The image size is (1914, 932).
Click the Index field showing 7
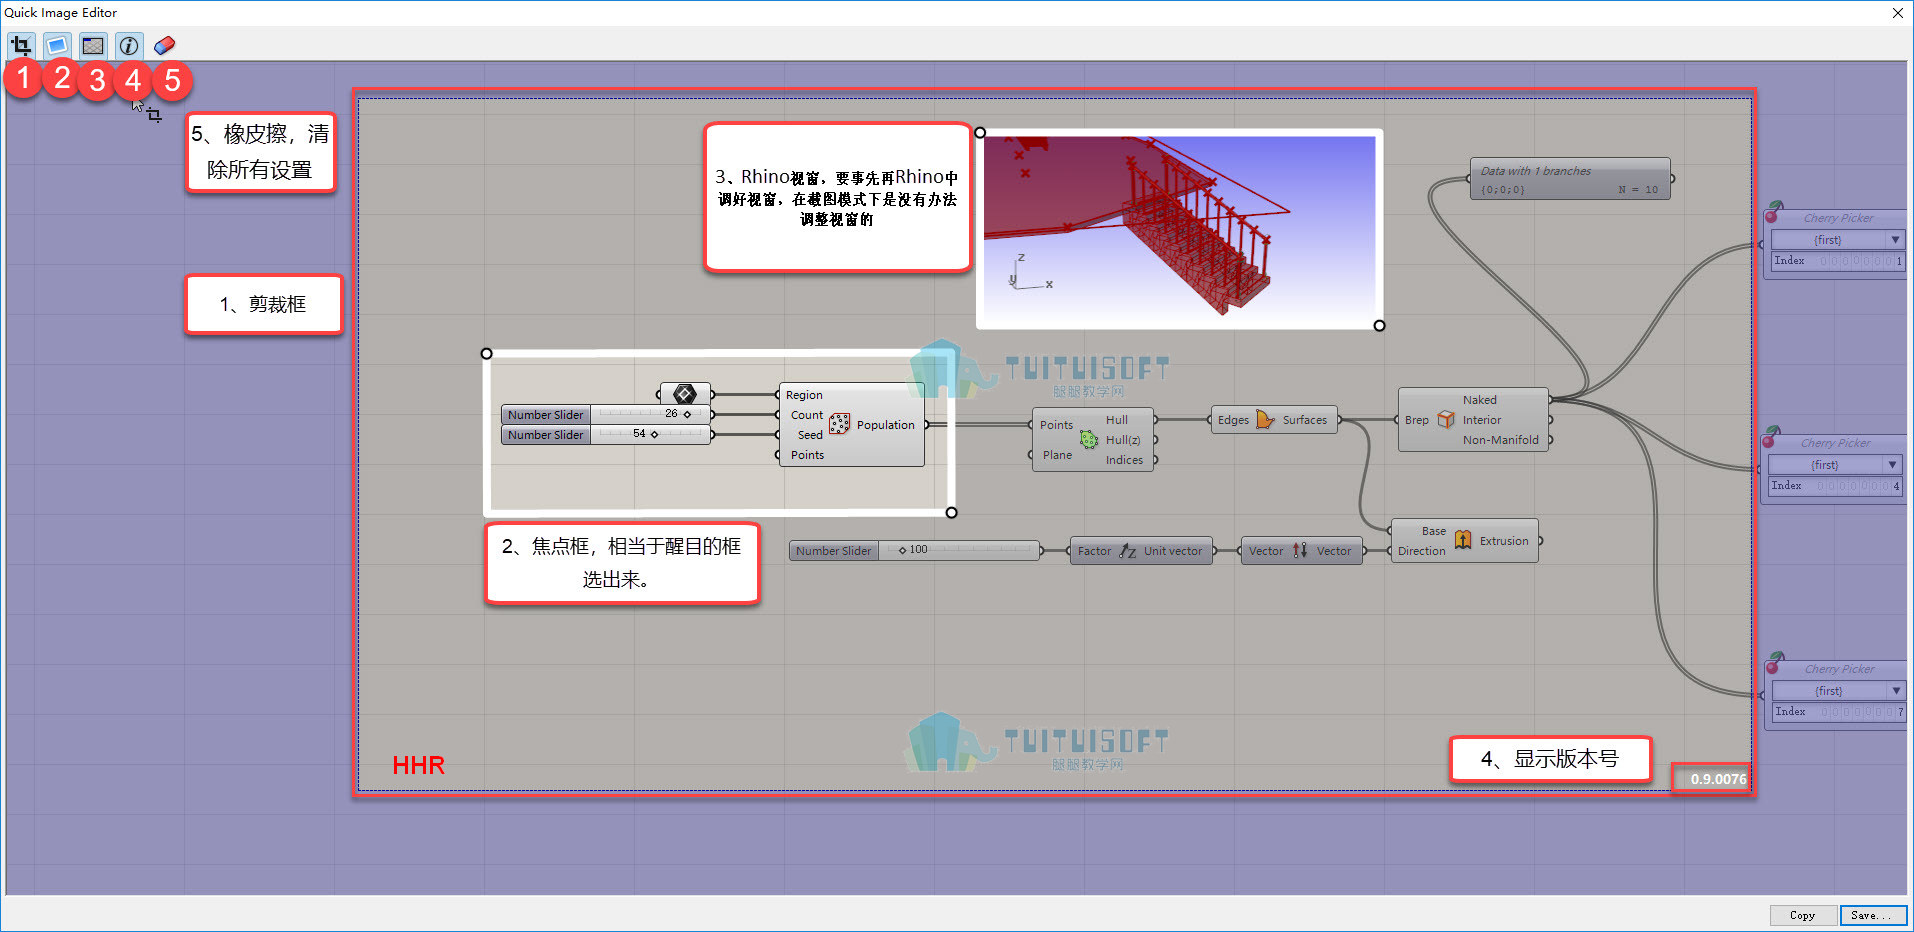pyautogui.click(x=1838, y=712)
